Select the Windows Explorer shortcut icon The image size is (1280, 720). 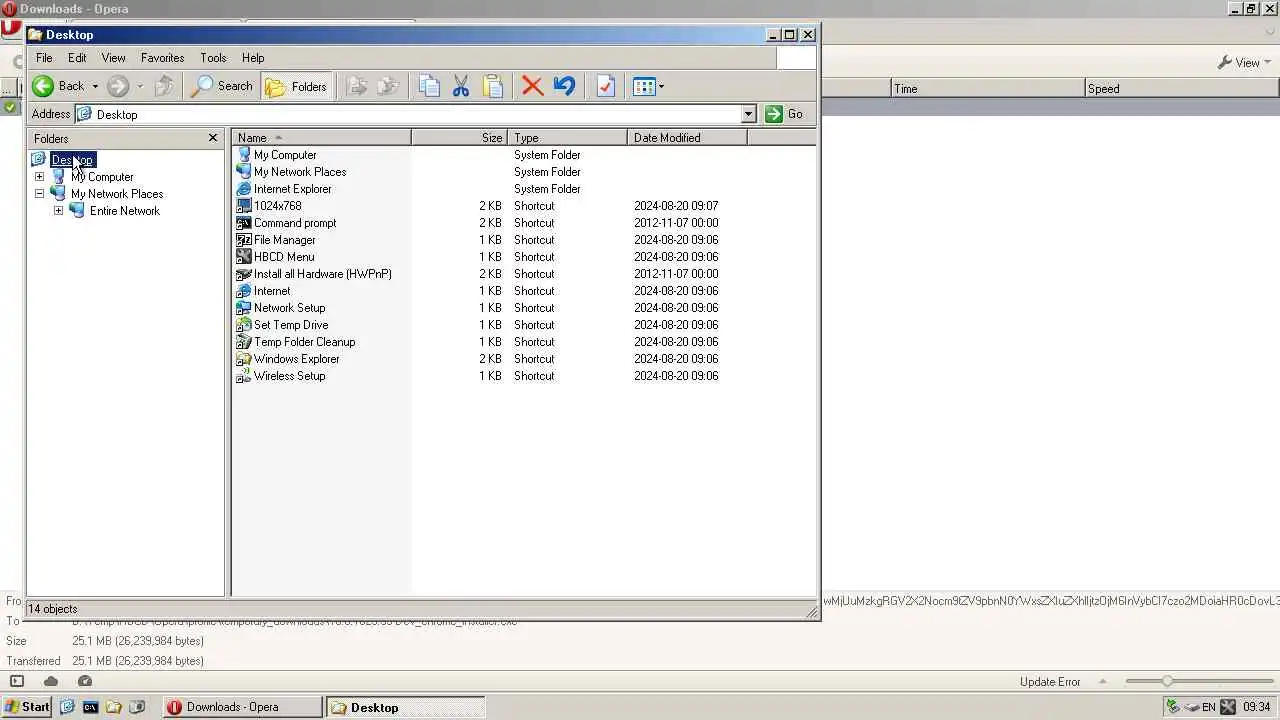(x=243, y=359)
